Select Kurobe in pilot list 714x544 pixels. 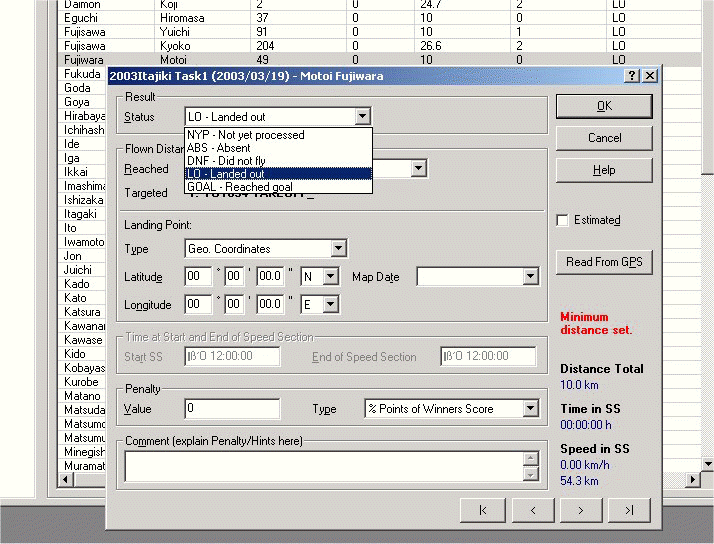82,382
